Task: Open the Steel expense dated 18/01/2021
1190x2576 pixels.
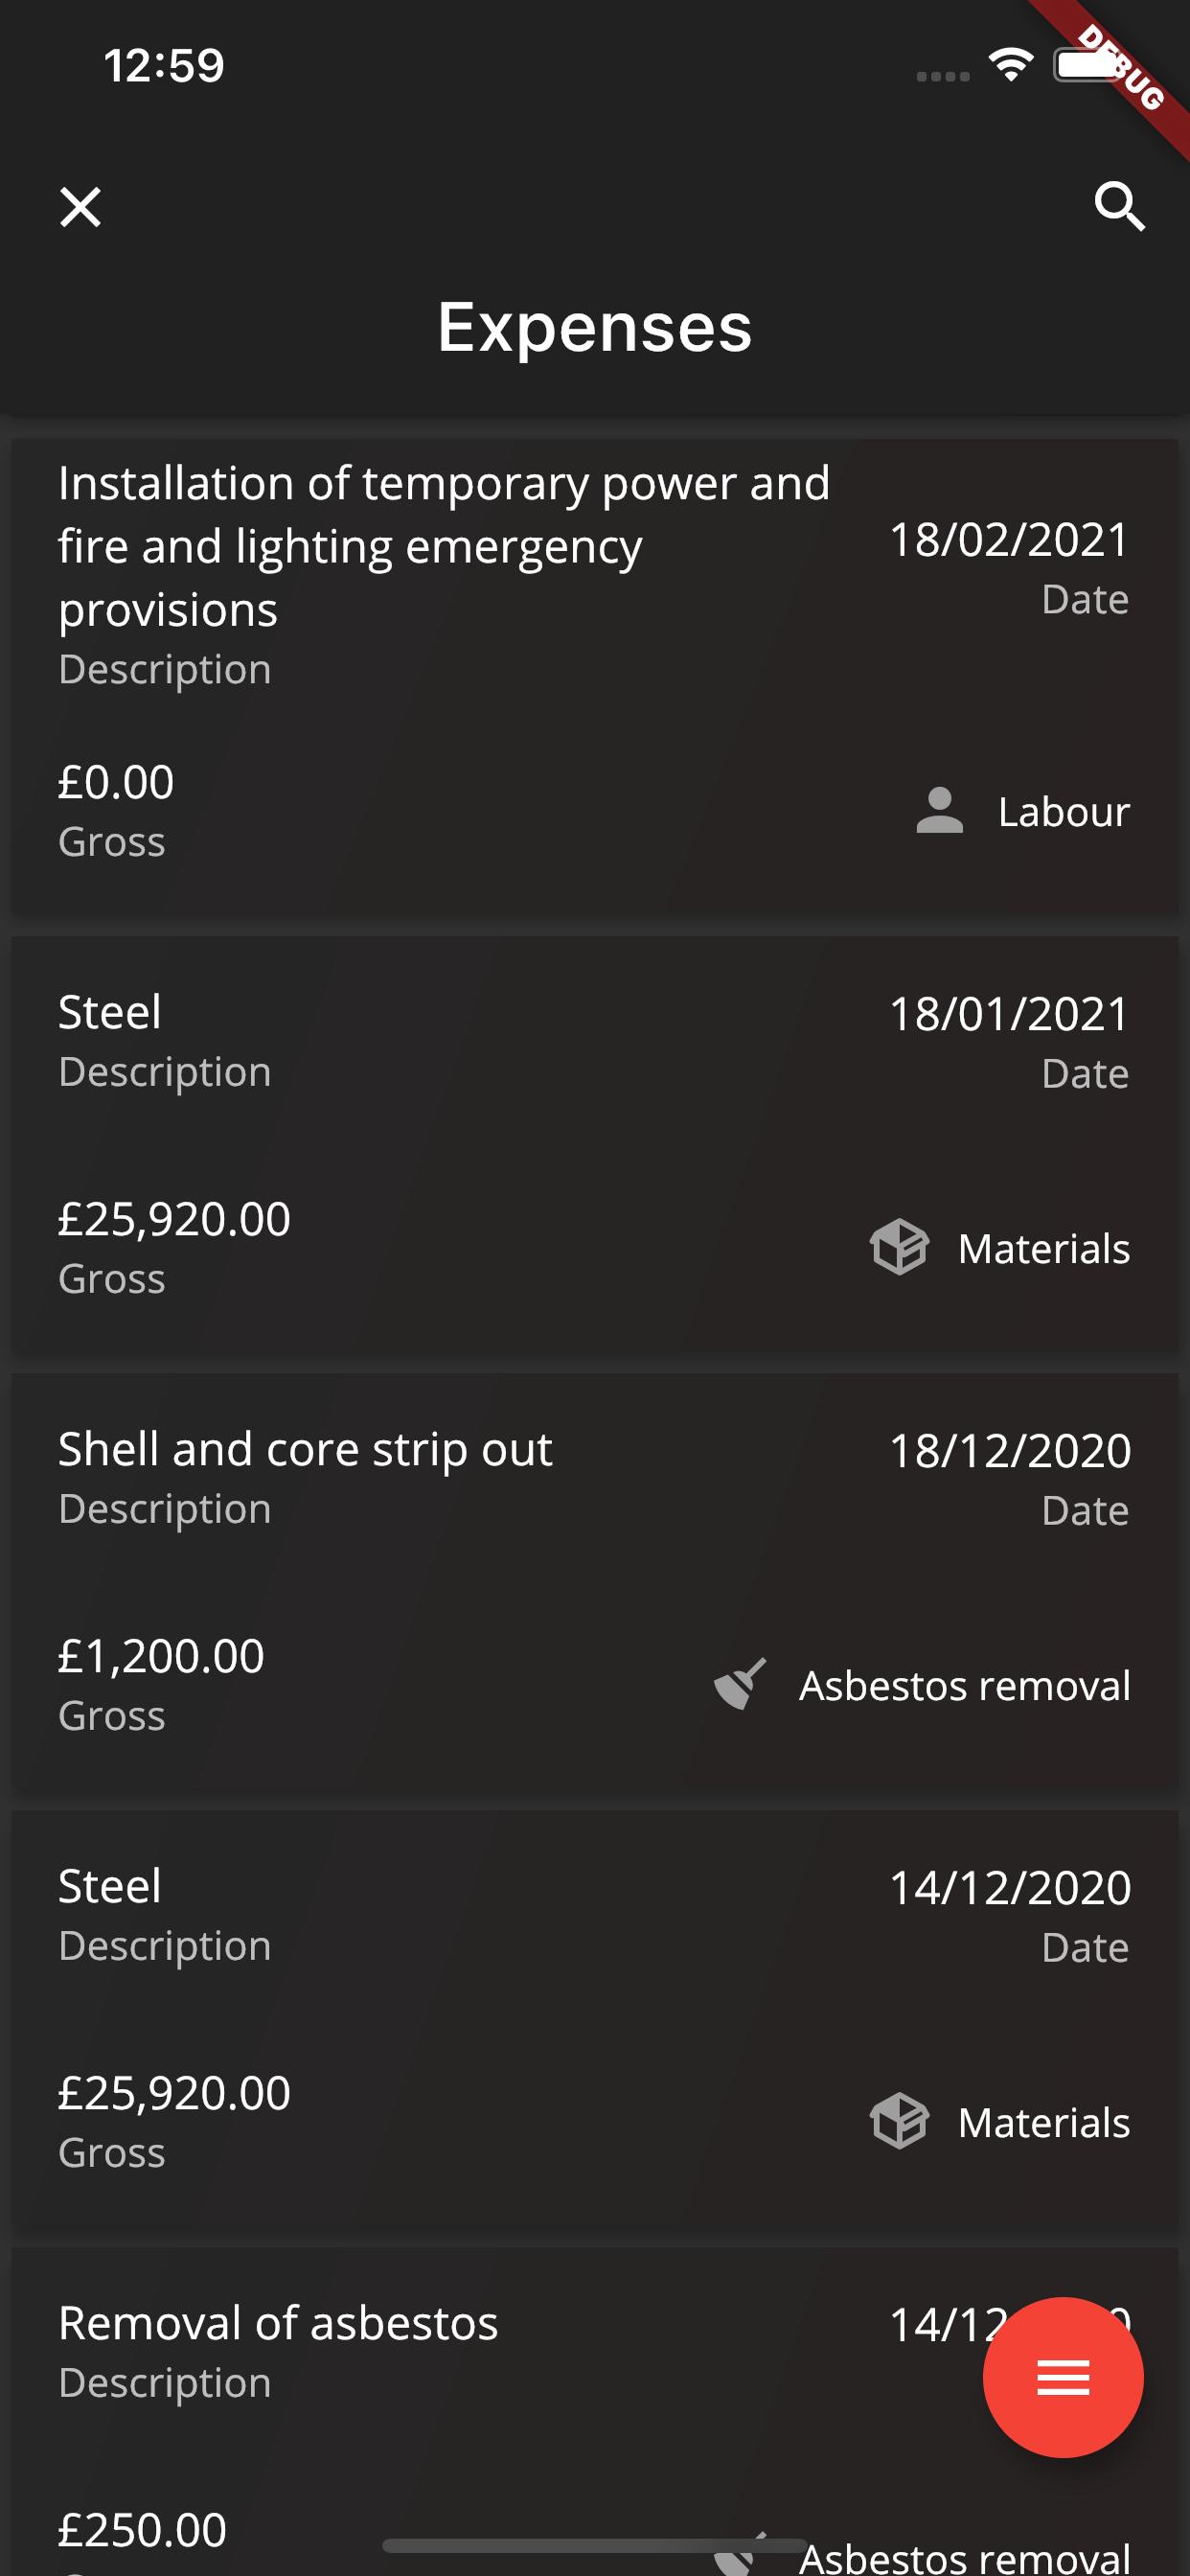Action: coord(595,1148)
